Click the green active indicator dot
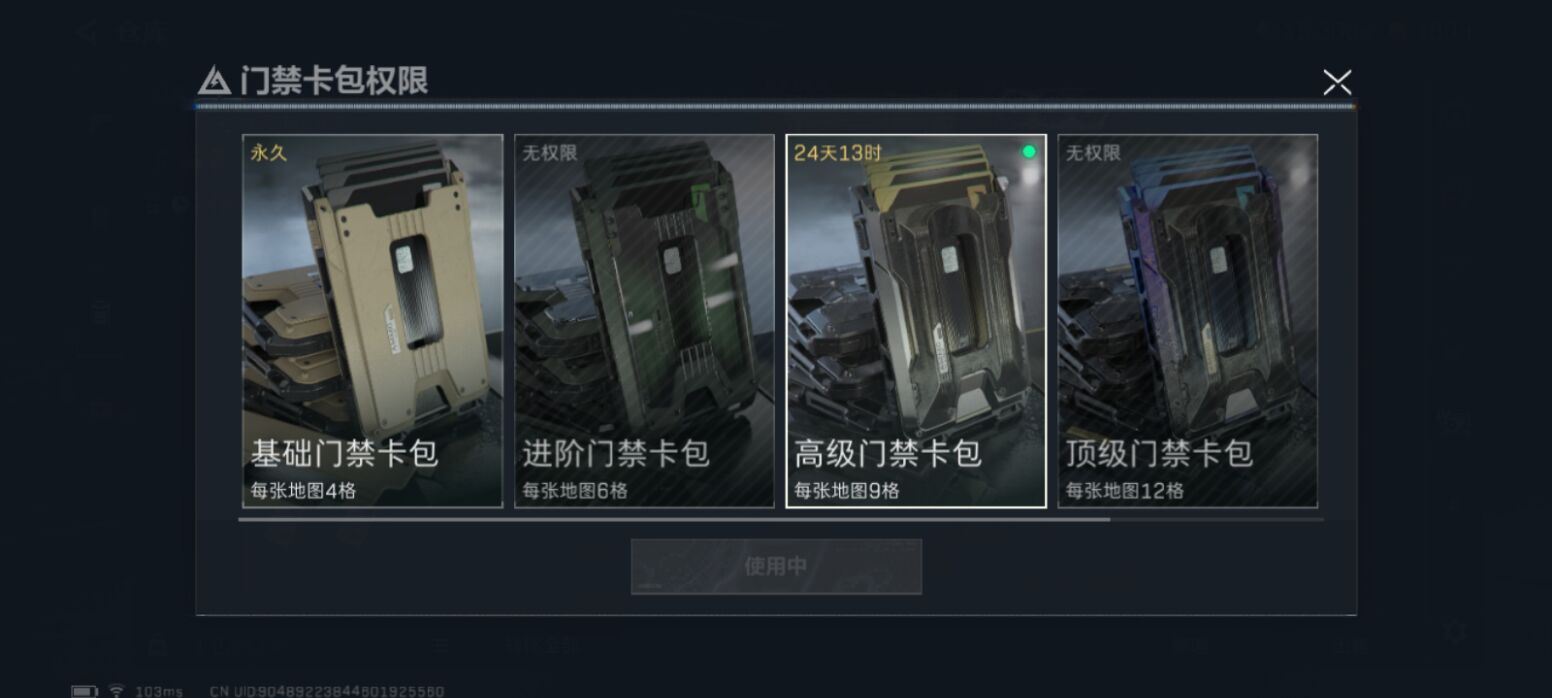Screen dimensions: 1552x698 [x=1029, y=152]
